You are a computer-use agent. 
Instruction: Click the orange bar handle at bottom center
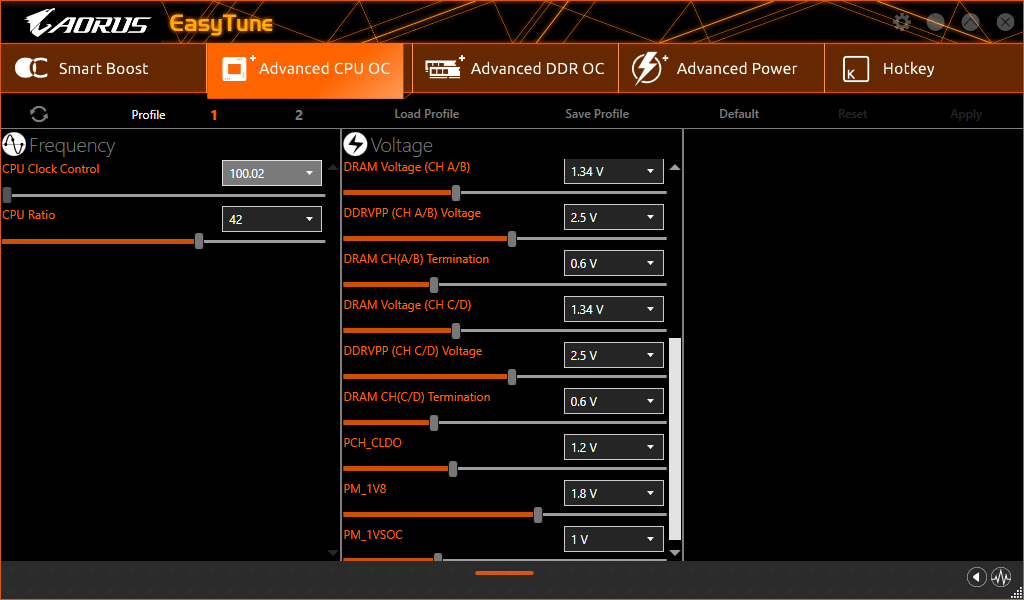(x=504, y=573)
